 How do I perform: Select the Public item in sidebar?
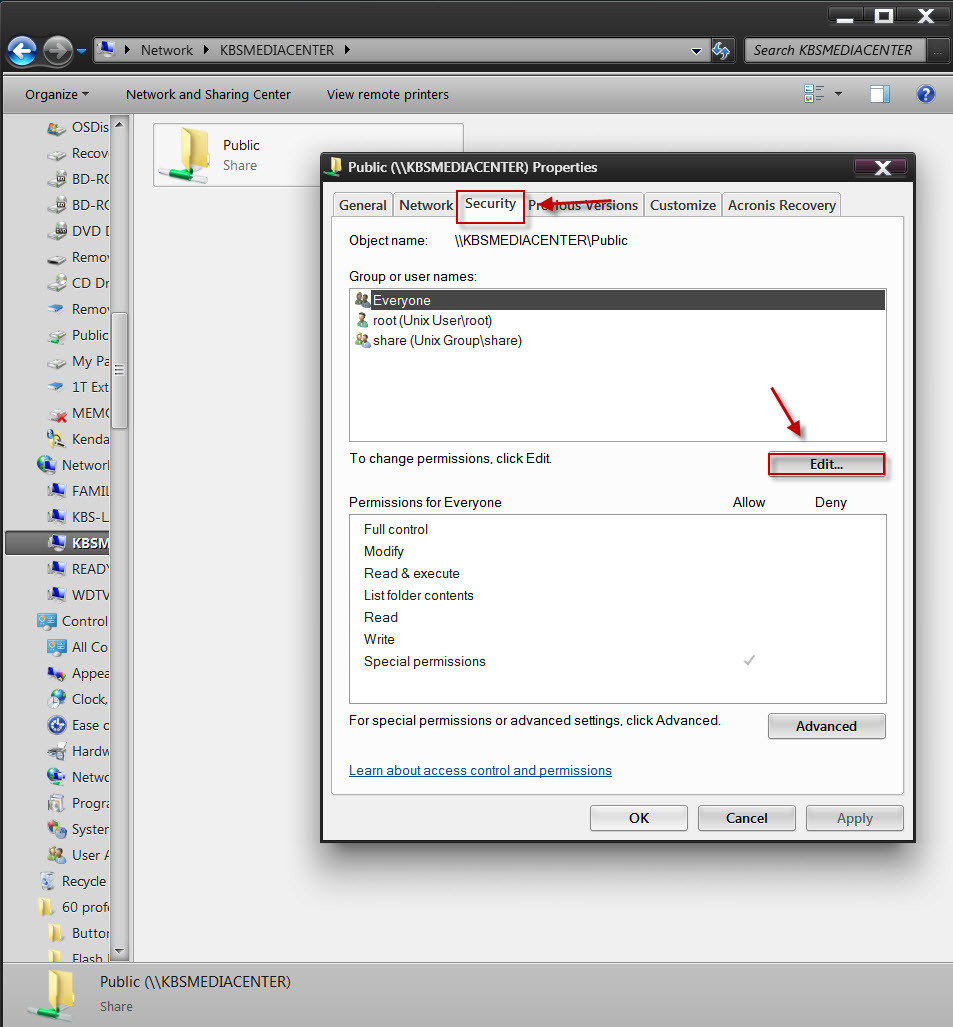(x=79, y=335)
